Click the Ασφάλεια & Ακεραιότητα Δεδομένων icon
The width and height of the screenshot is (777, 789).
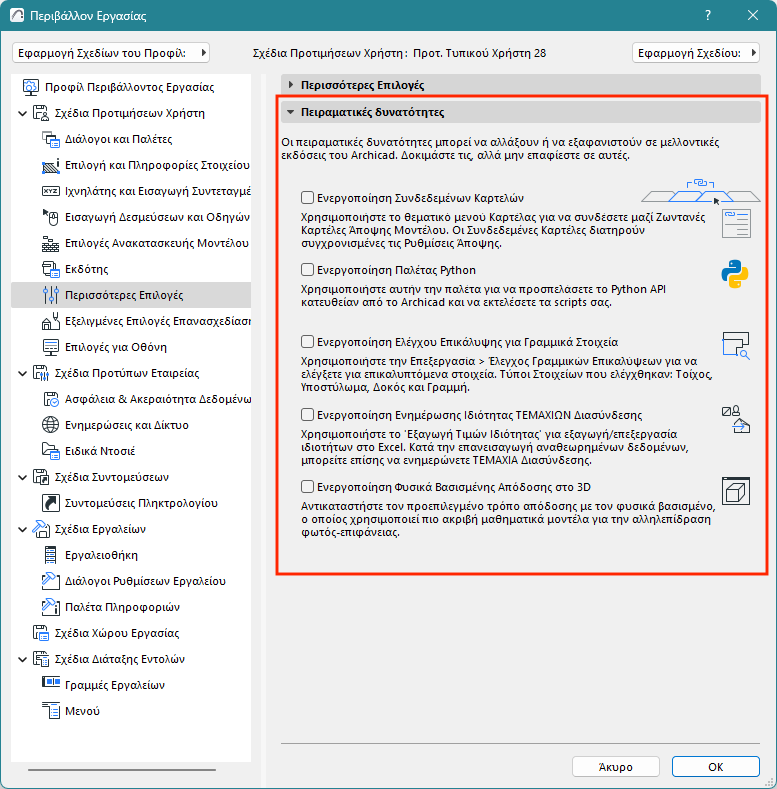tap(50, 399)
